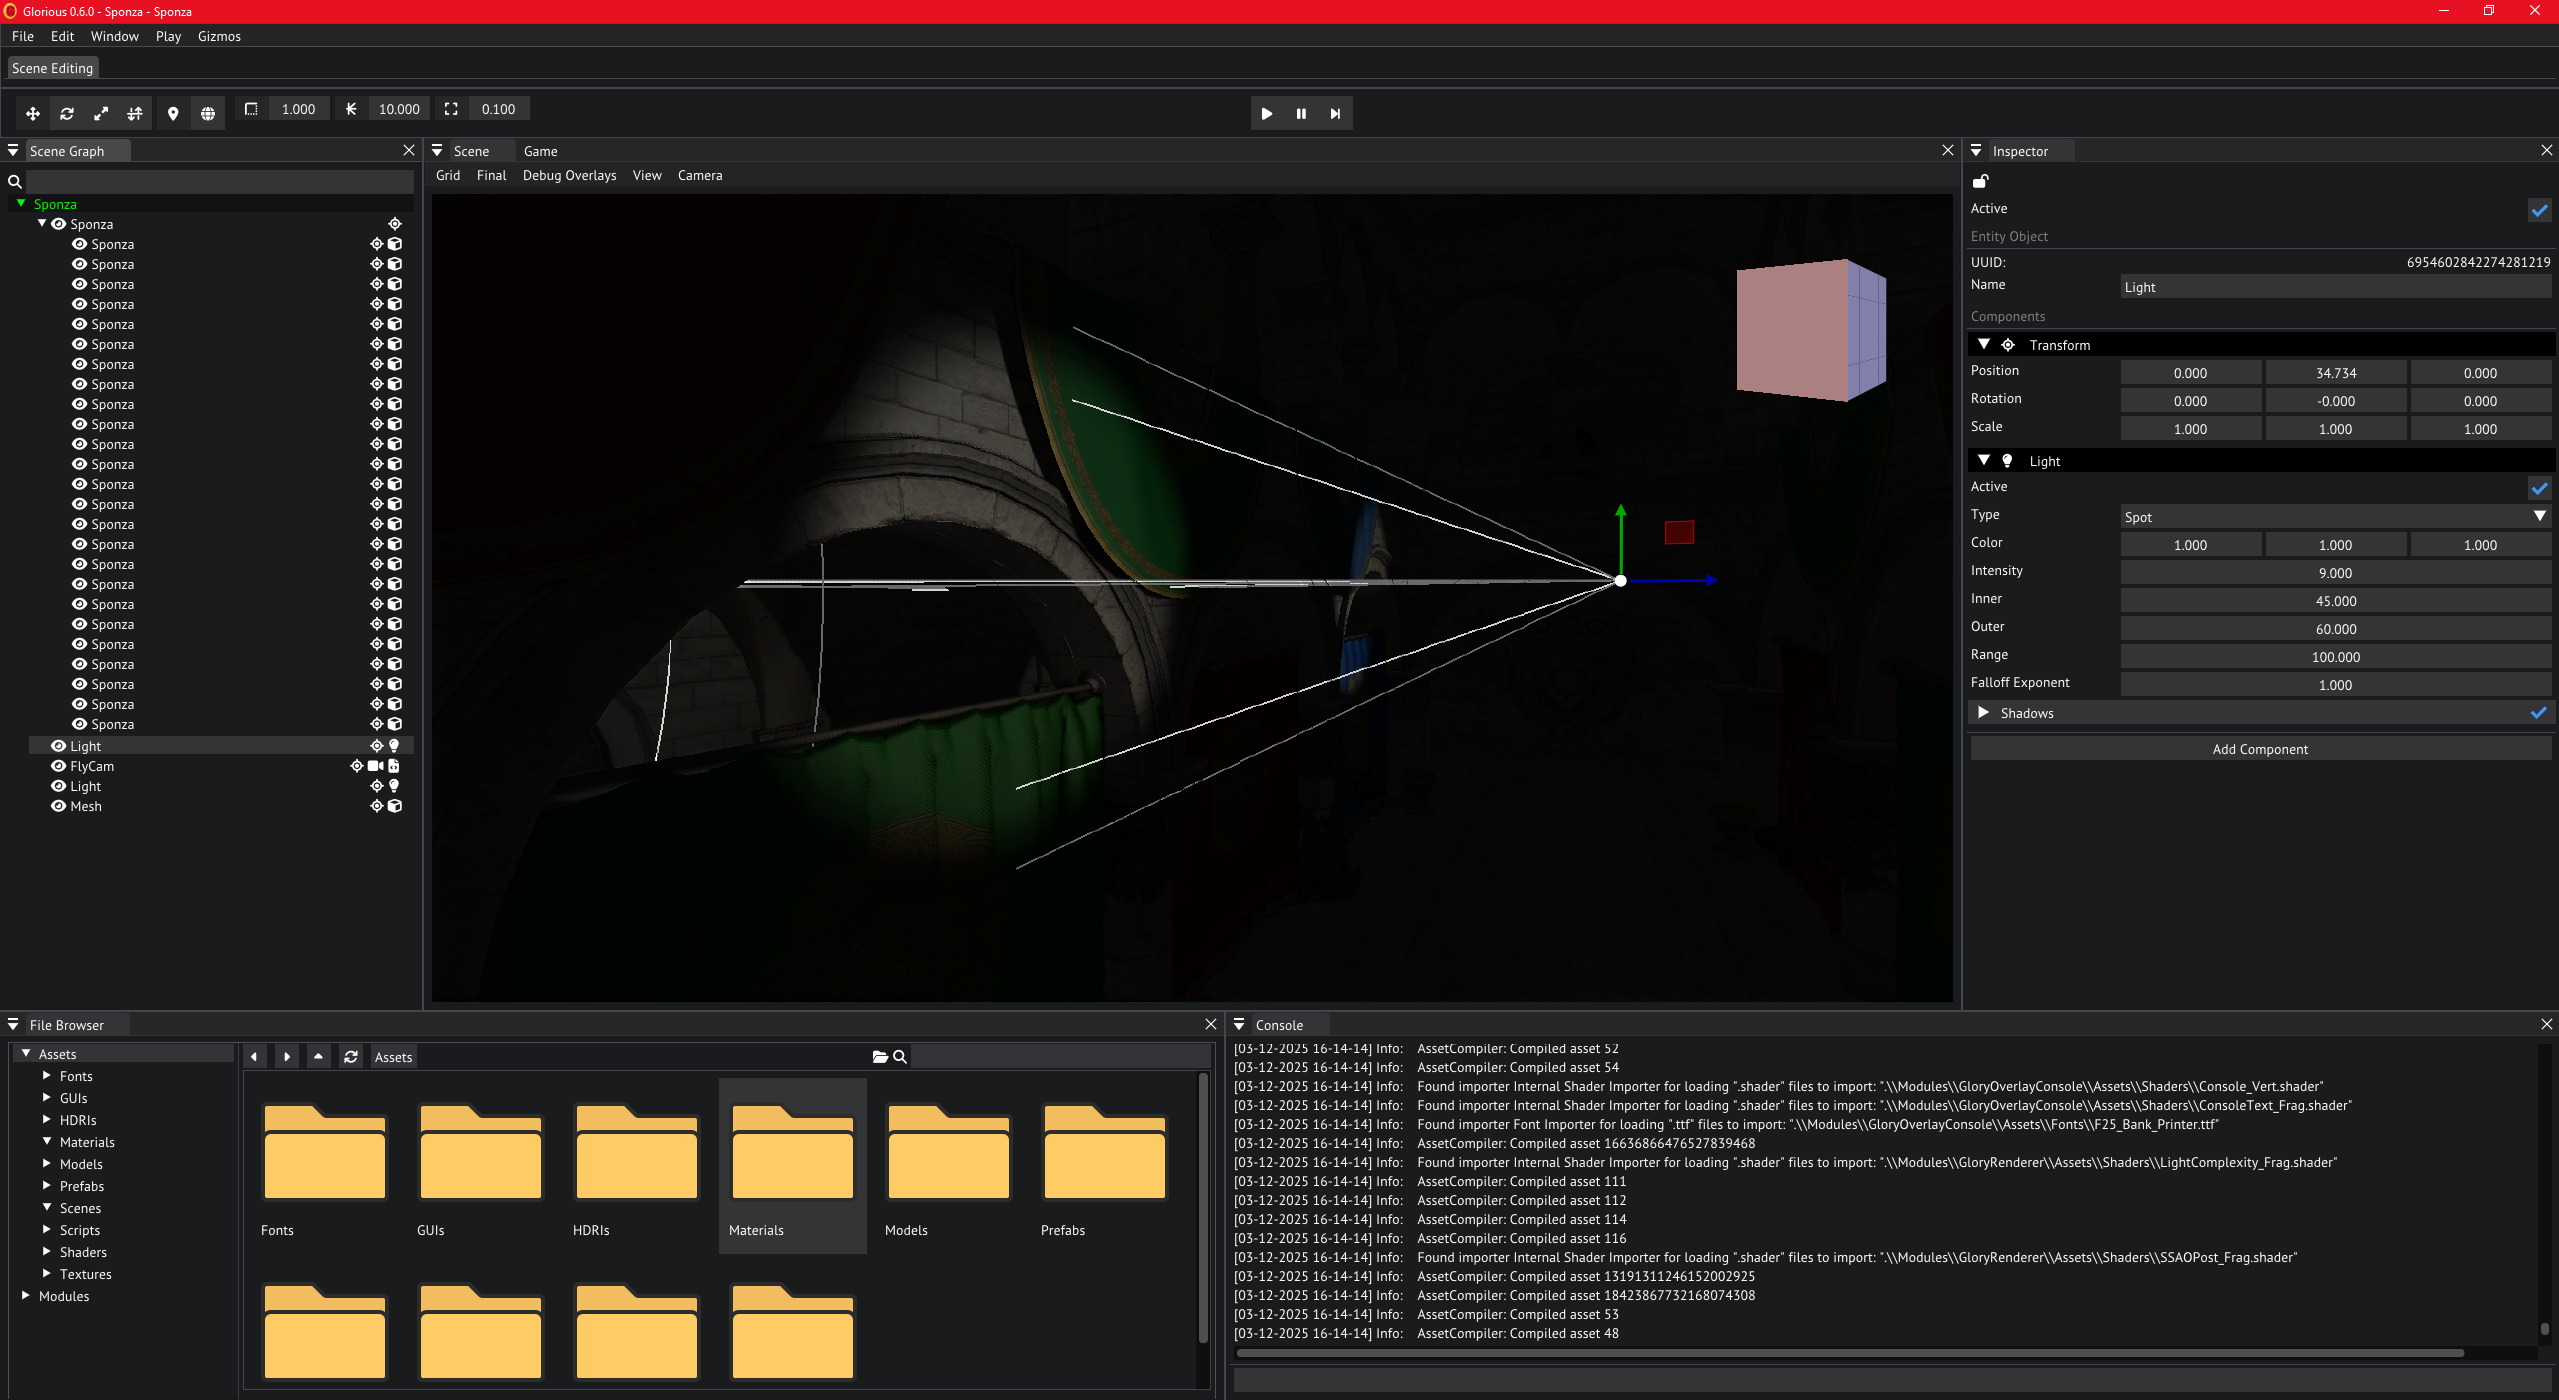The height and width of the screenshot is (1400, 2559).
Task: Click the light bulb icon on the Light entity
Action: (394, 745)
